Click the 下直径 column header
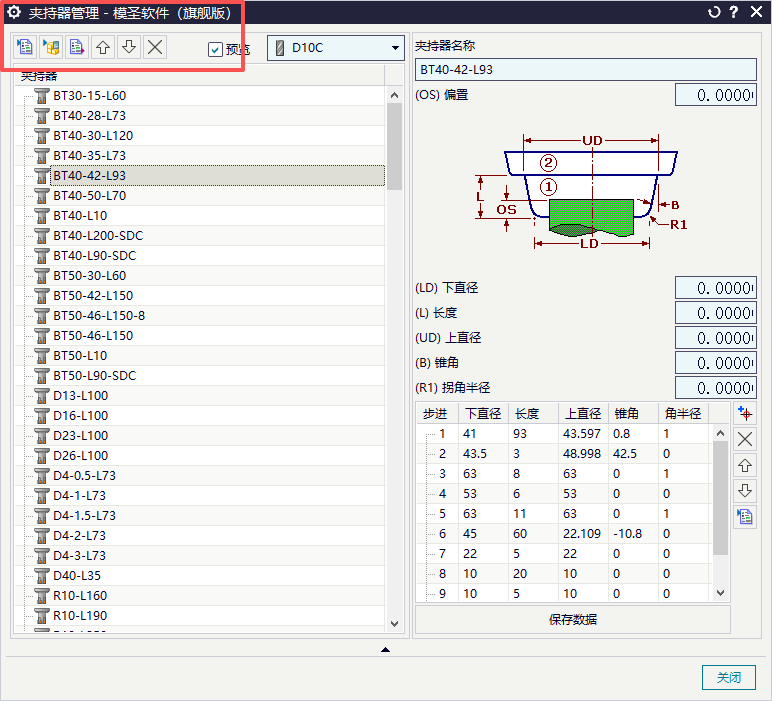Screen dimensions: 772x701 [x=483, y=414]
